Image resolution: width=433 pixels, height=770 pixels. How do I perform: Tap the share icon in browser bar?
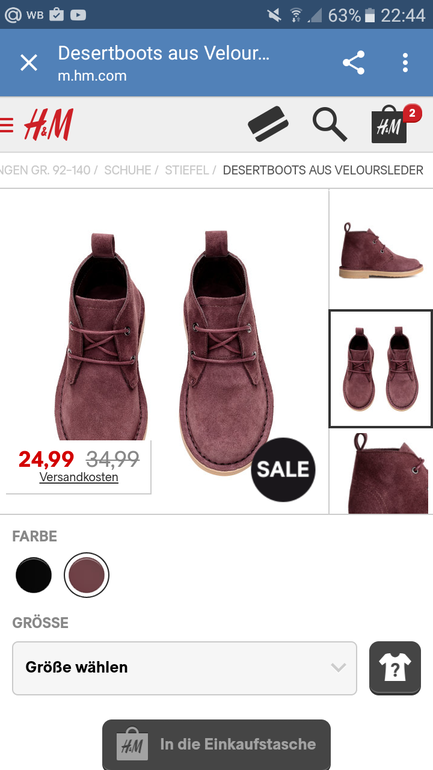pos(353,63)
